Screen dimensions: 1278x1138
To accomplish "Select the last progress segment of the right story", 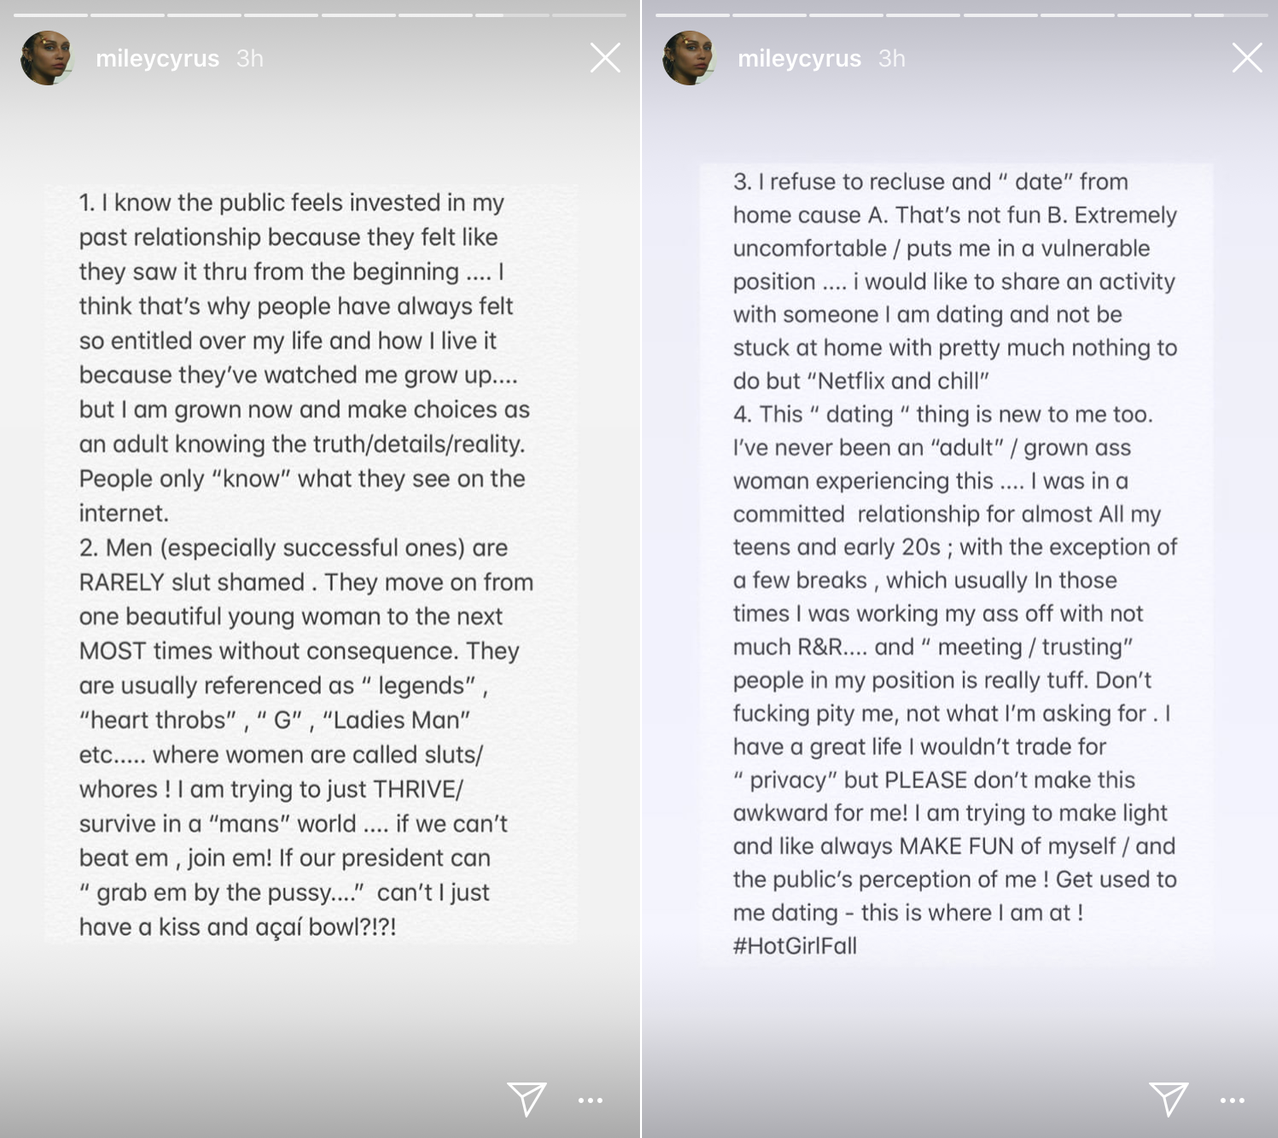I will [1230, 15].
